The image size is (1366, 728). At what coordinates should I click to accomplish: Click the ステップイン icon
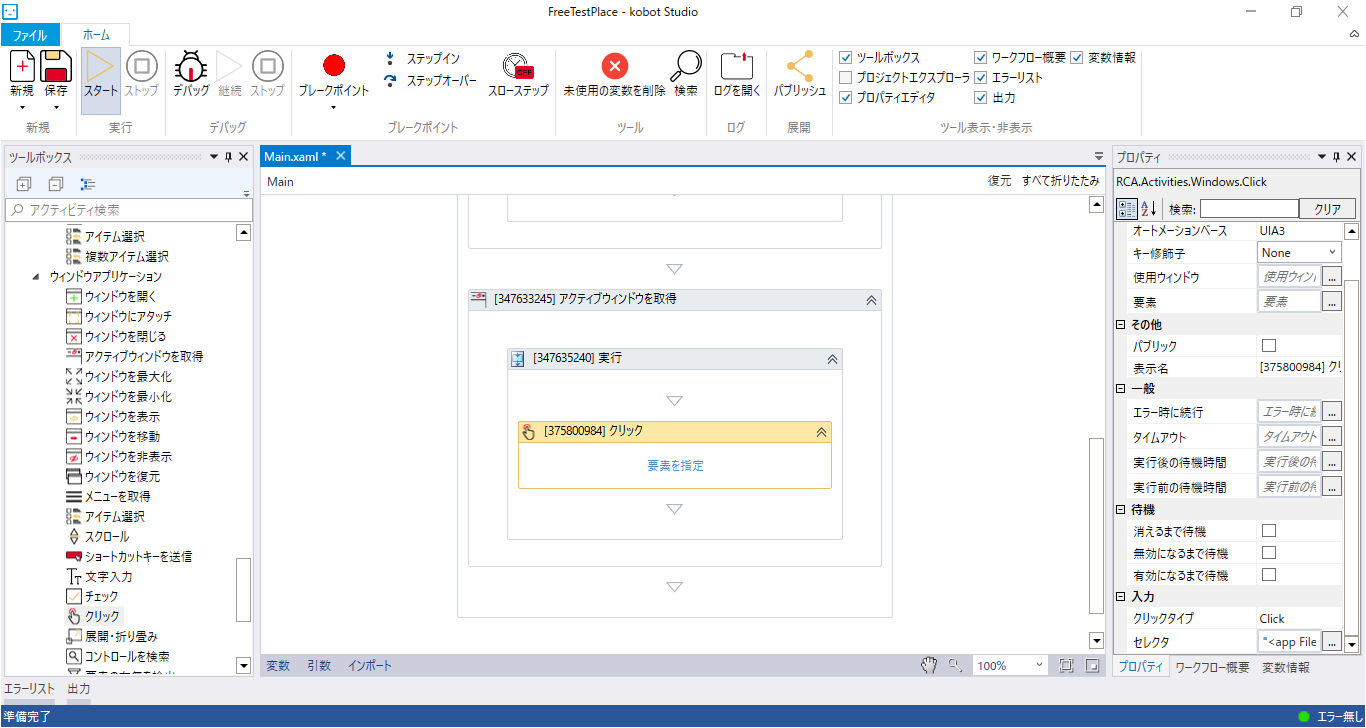point(391,59)
